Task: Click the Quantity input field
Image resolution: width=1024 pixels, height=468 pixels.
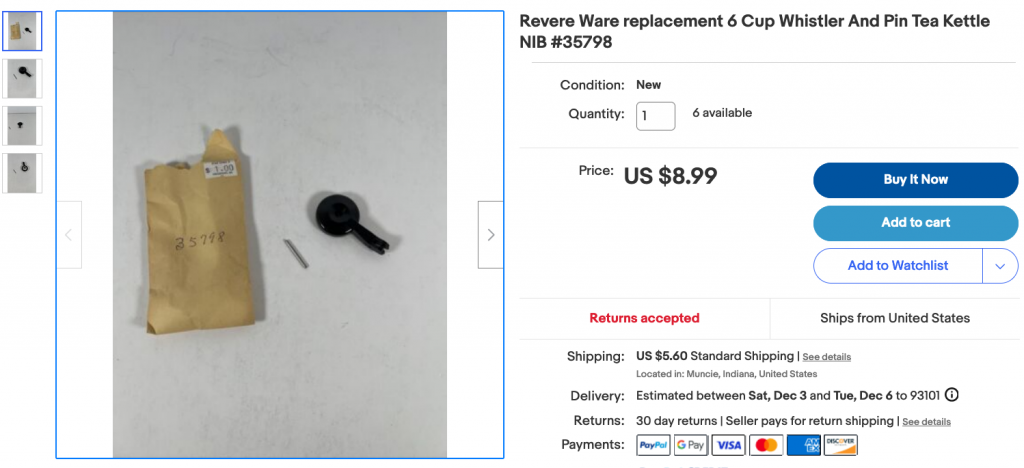Action: tap(656, 116)
